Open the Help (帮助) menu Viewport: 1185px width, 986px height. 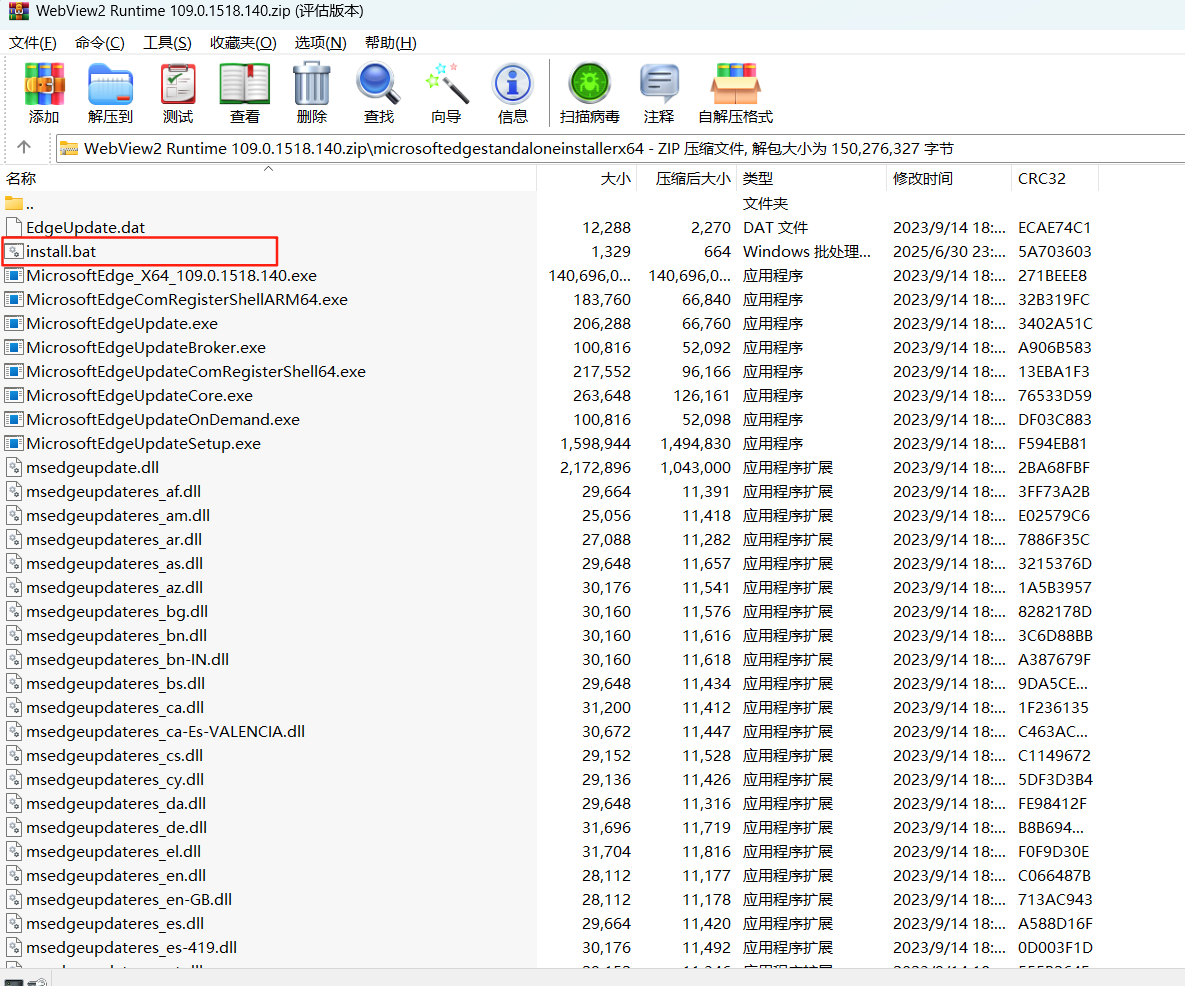pyautogui.click(x=391, y=43)
